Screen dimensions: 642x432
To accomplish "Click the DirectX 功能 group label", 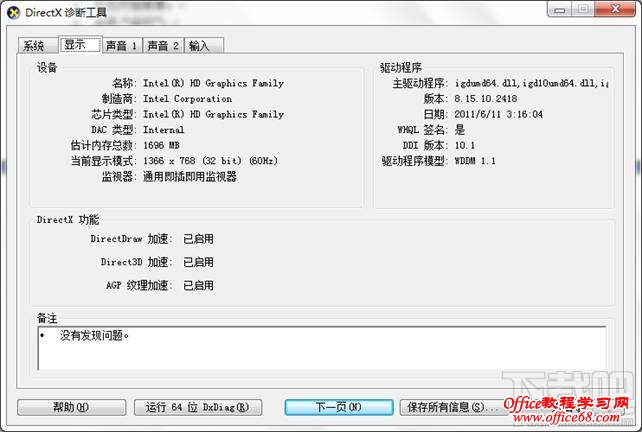I will [x=68, y=220].
